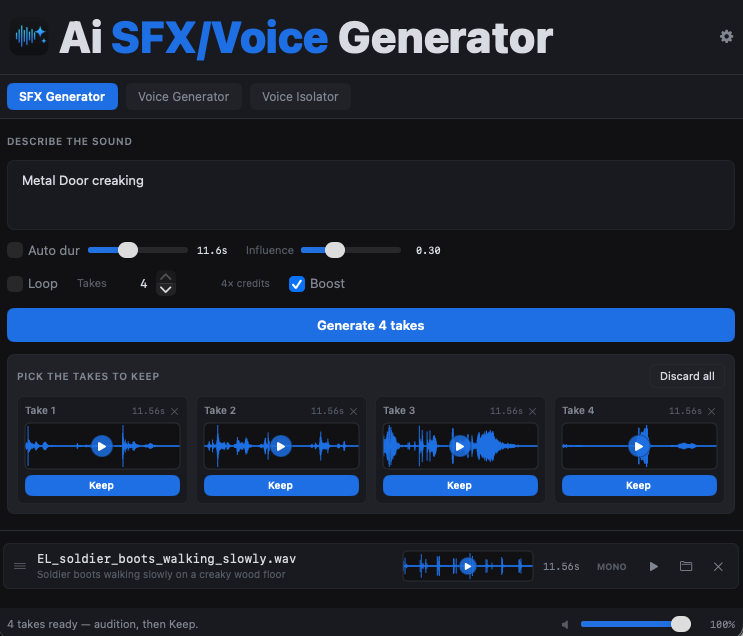Open the Voice Isolator tab

point(300,97)
